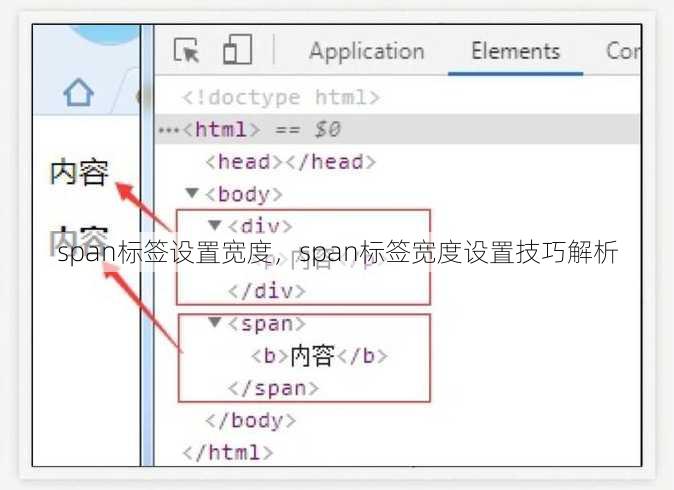Select the opening <body> tag row
This screenshot has width=674, height=490.
(x=244, y=194)
